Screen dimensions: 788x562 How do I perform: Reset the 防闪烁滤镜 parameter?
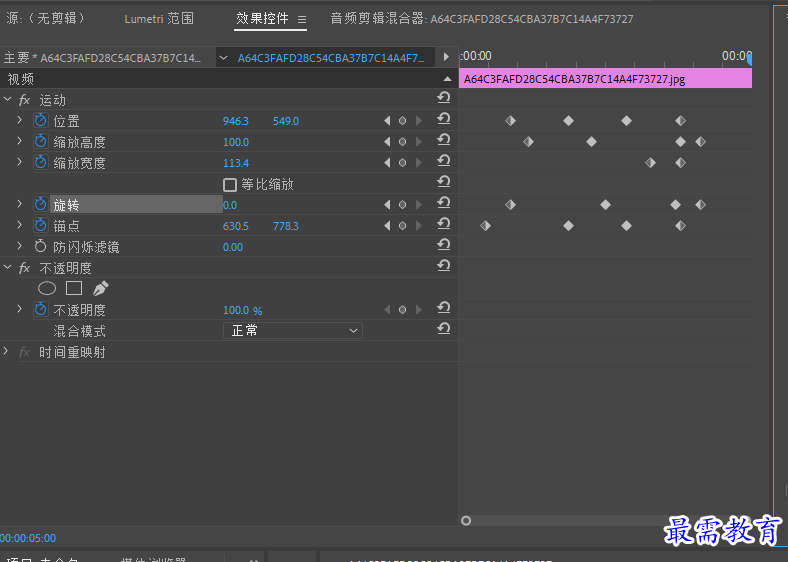click(443, 245)
